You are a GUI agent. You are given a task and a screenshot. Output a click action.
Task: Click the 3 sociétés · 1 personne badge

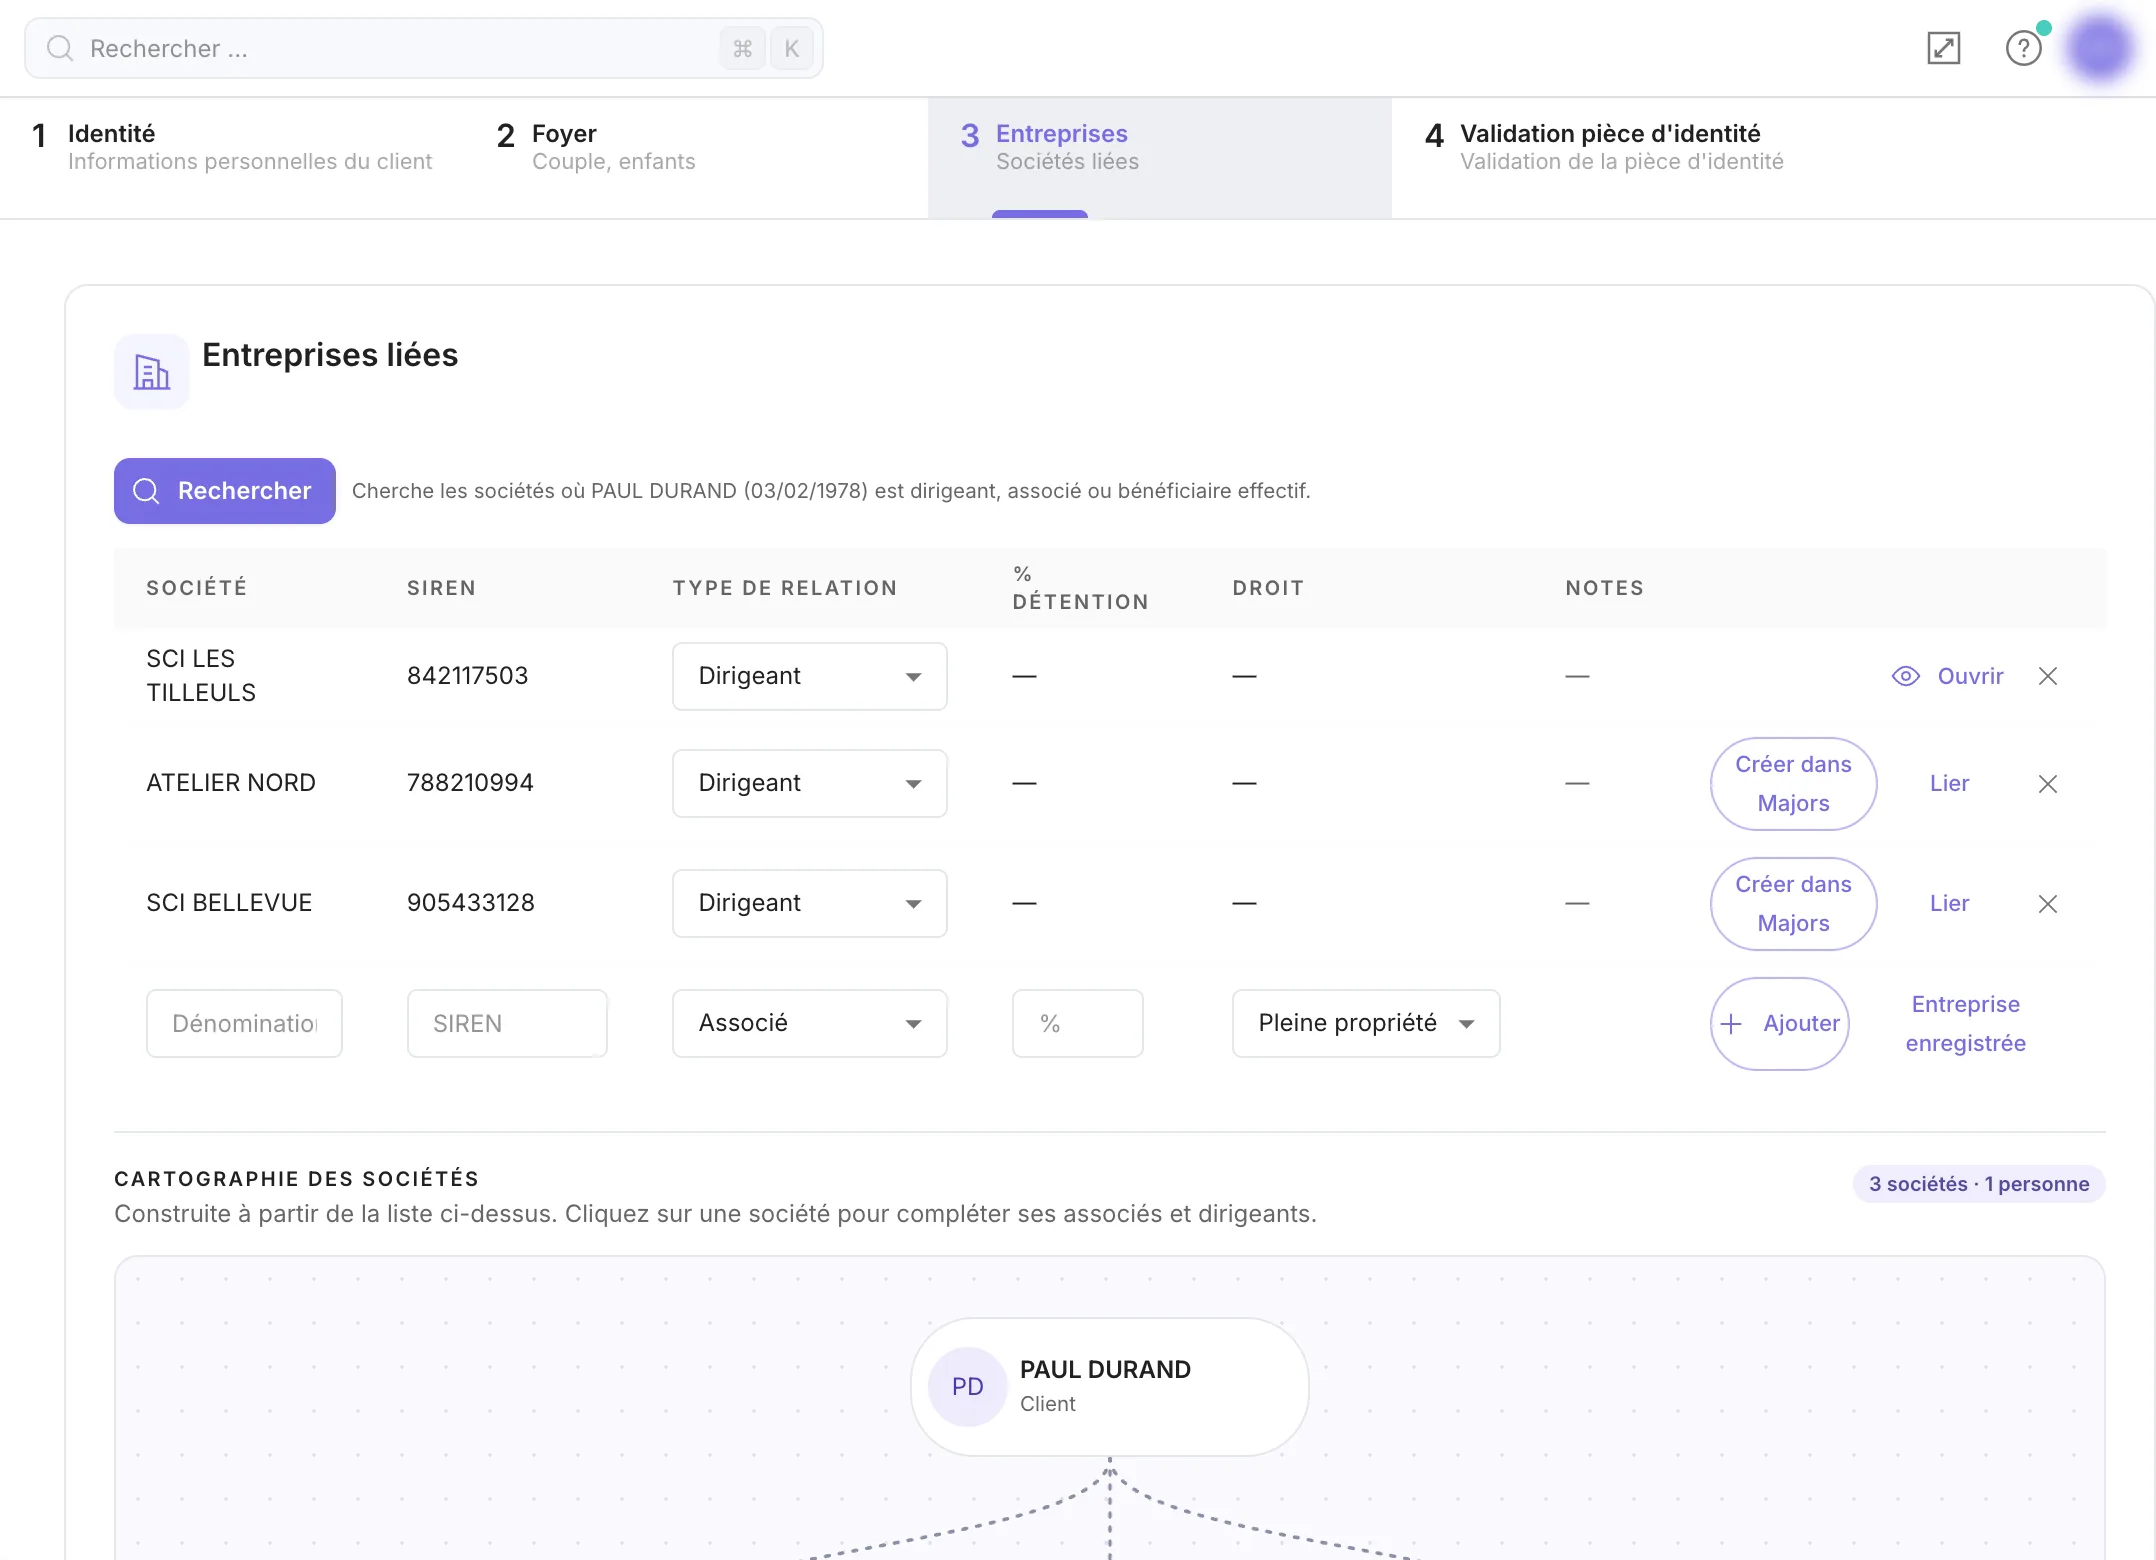coord(1979,1184)
